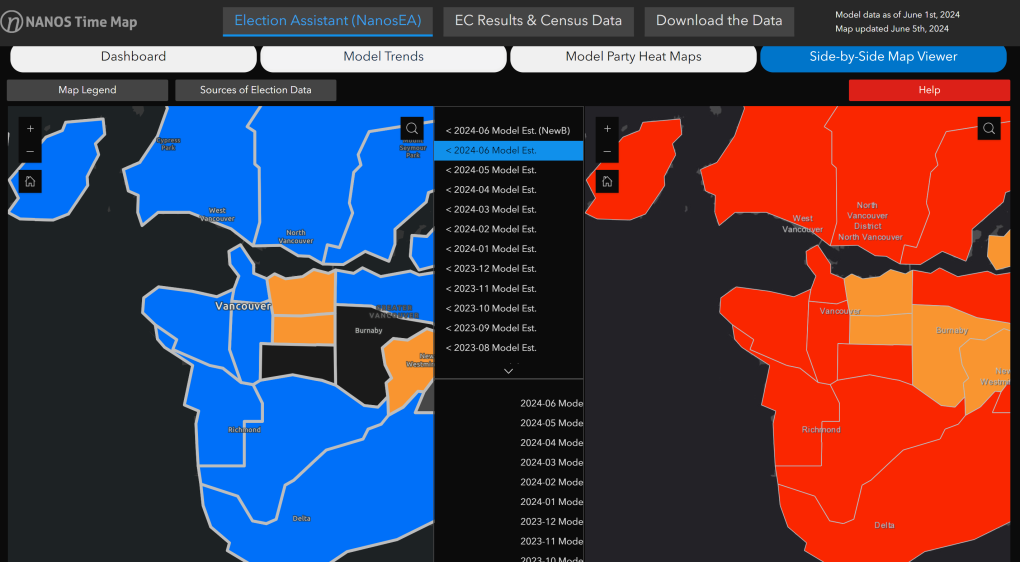
Task: Zoom in on the right map
Action: click(607, 129)
